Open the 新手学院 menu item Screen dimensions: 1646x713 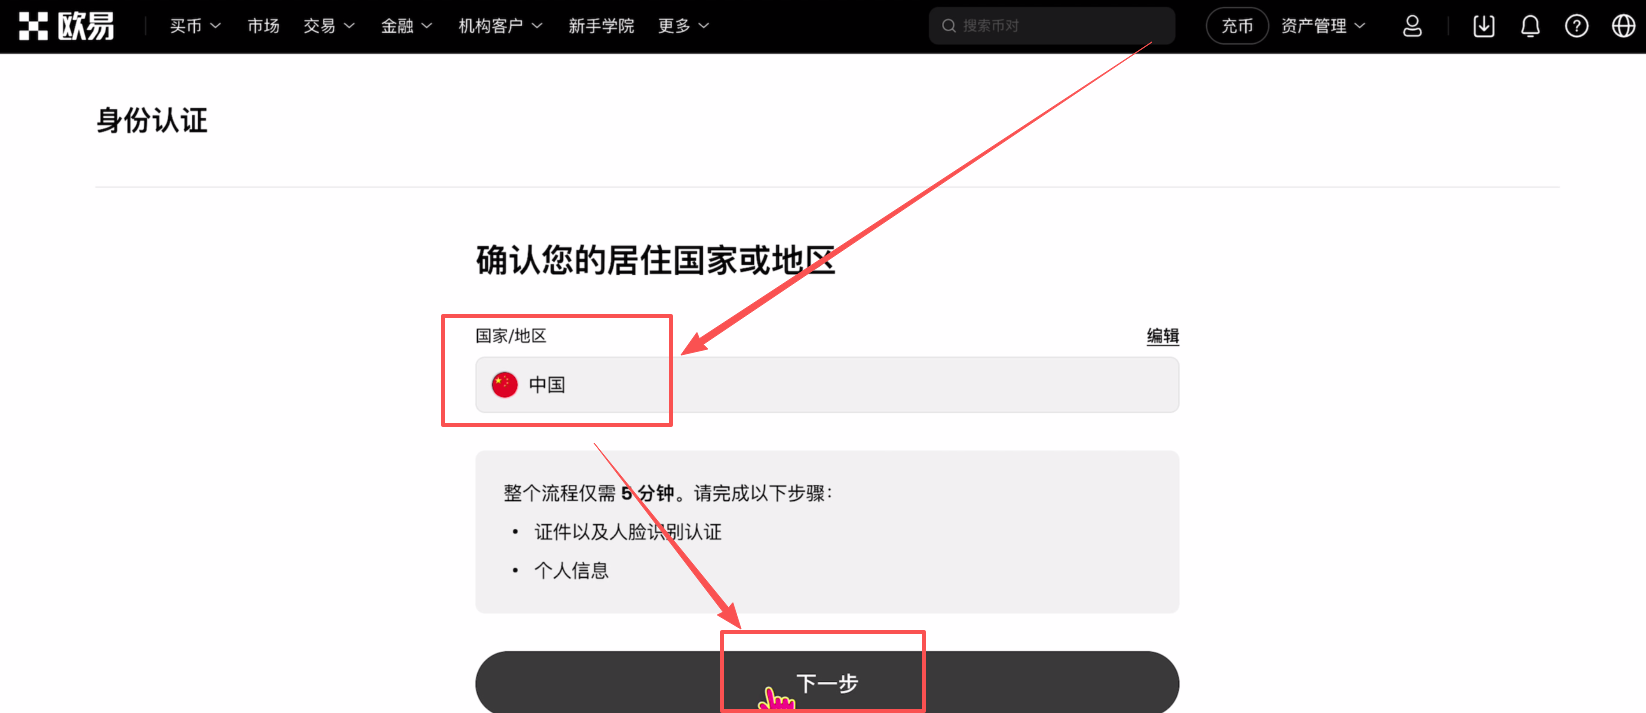tap(601, 26)
